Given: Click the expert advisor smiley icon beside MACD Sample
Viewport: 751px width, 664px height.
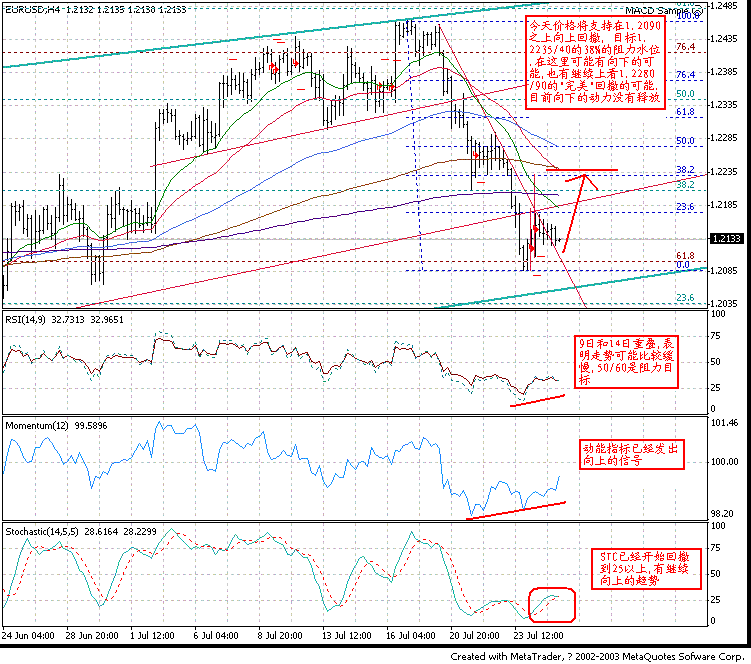Looking at the screenshot, I should point(698,10).
